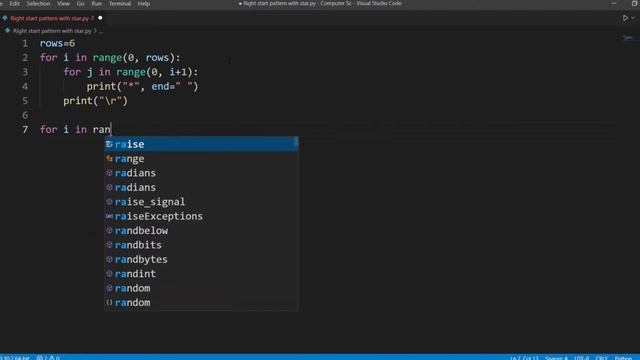Screen dimensions: 640x360
Task: Change file encoding UTF-8 in status bar
Action: click(x=582, y=358)
